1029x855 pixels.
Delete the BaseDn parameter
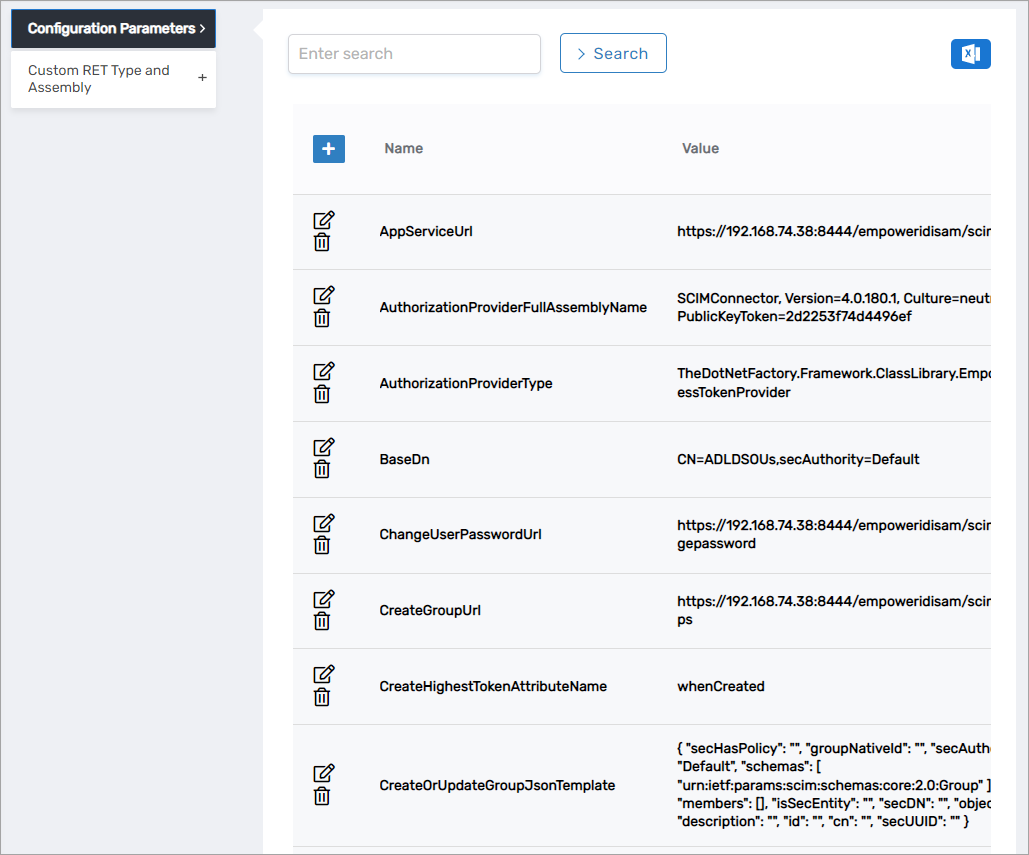pos(322,470)
